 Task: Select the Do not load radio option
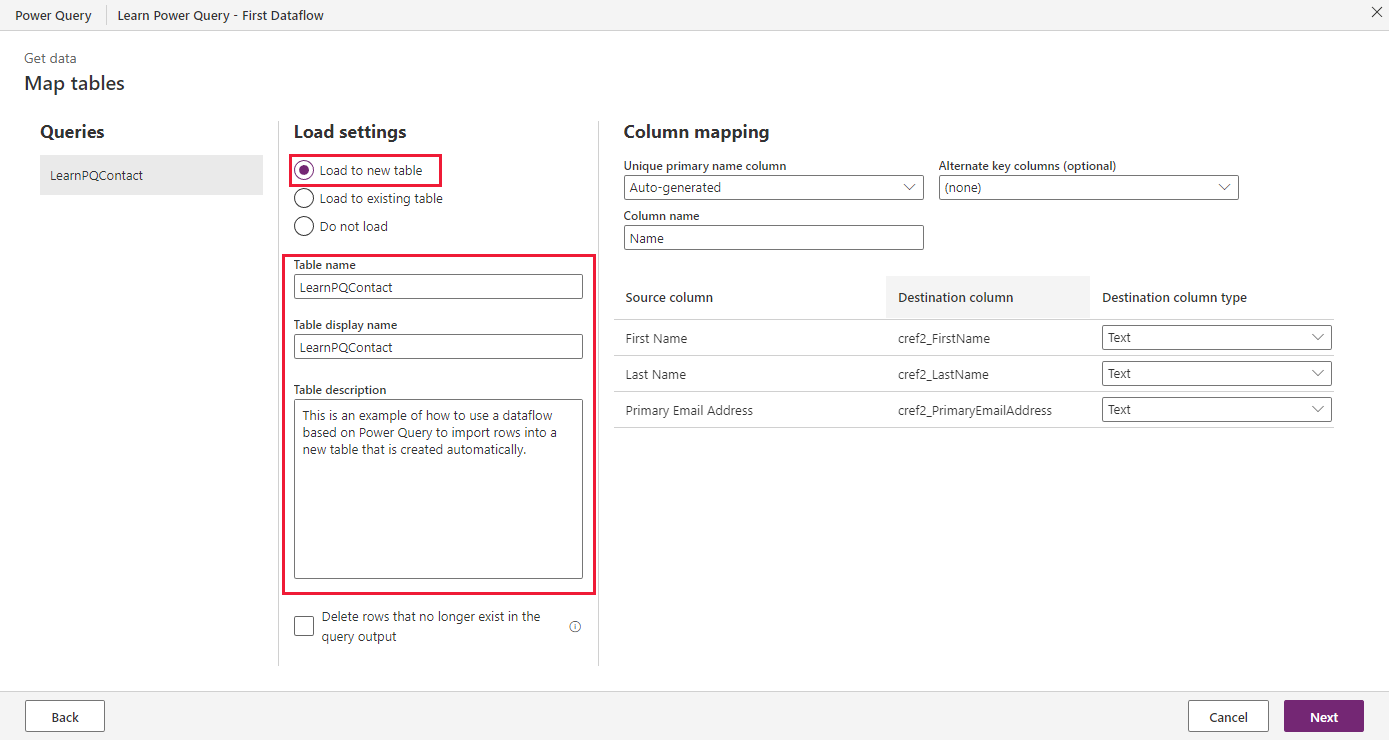(304, 226)
